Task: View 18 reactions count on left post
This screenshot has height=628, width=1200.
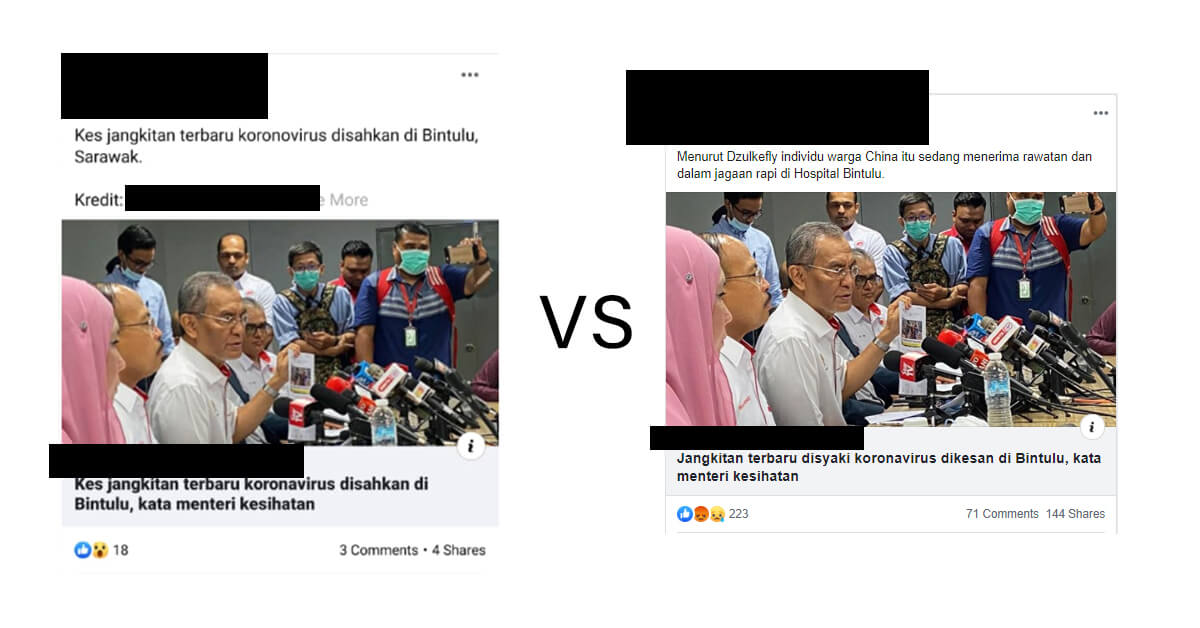Action: tap(120, 550)
